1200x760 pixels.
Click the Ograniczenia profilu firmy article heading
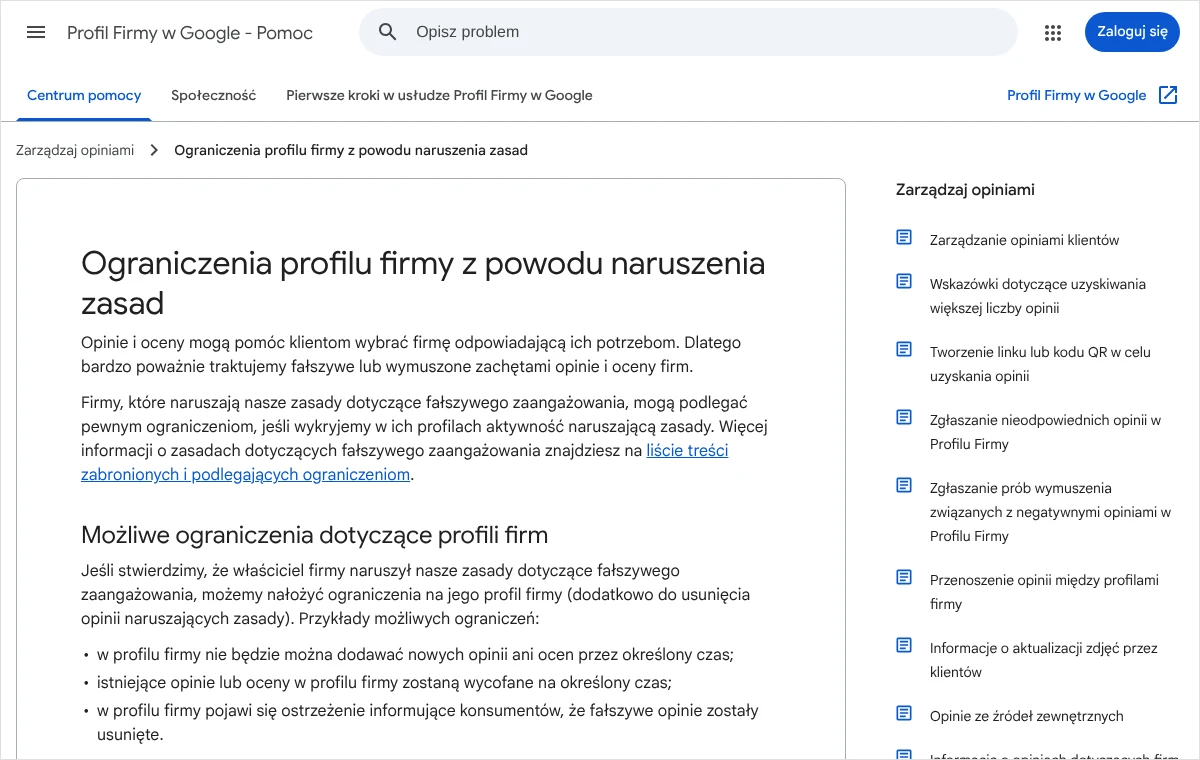423,282
